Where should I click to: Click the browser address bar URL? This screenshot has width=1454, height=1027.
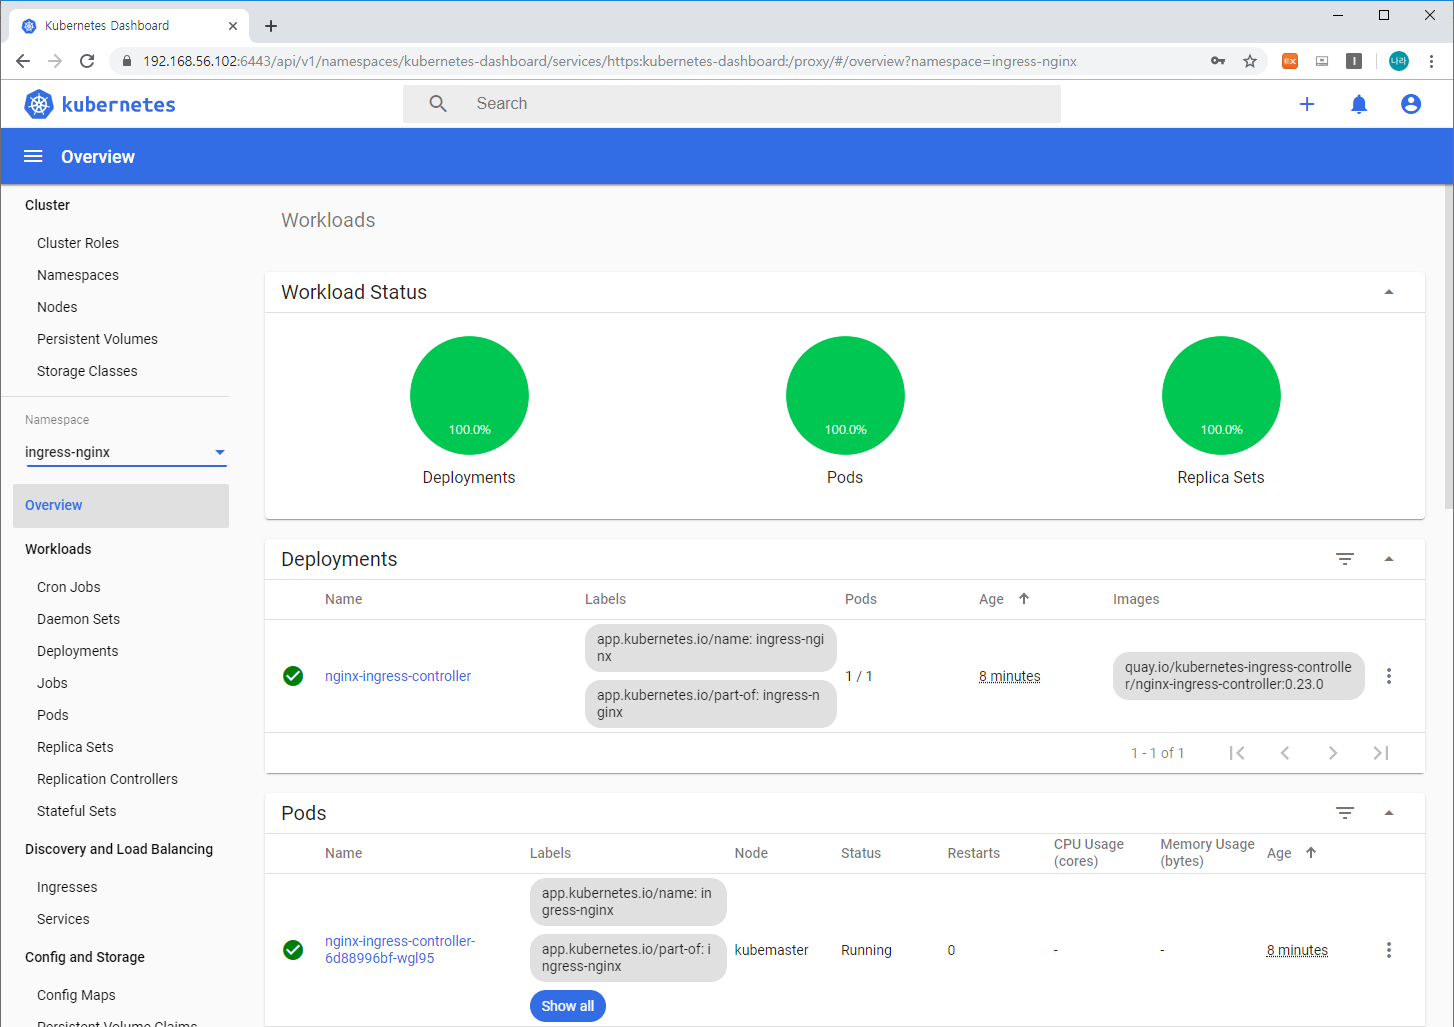click(610, 61)
